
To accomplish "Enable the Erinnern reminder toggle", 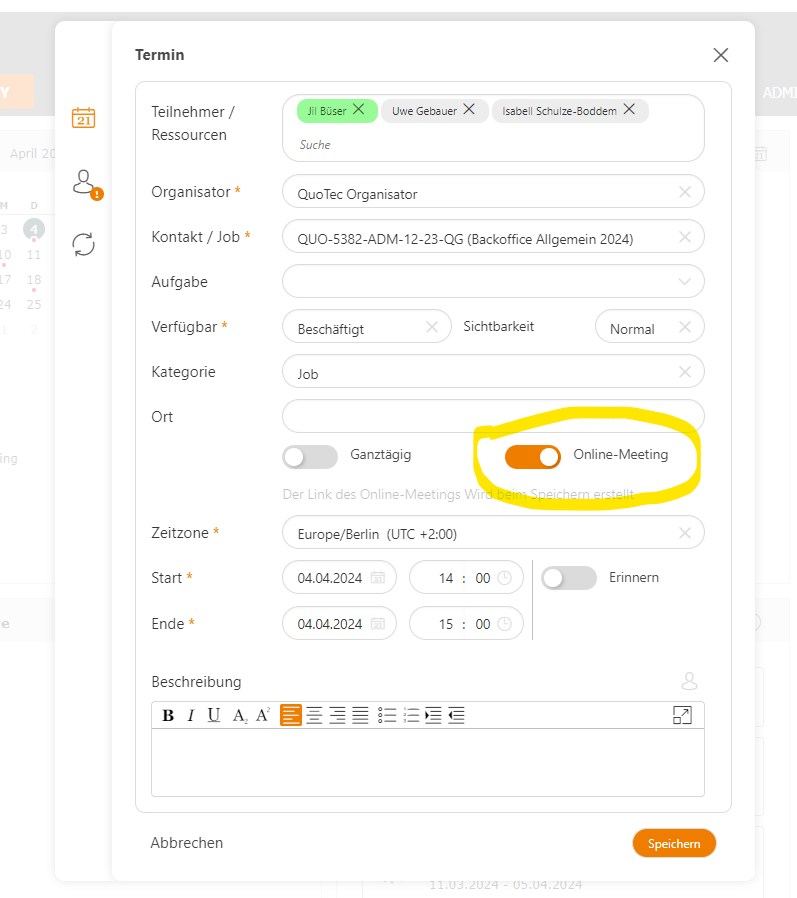I will click(569, 578).
